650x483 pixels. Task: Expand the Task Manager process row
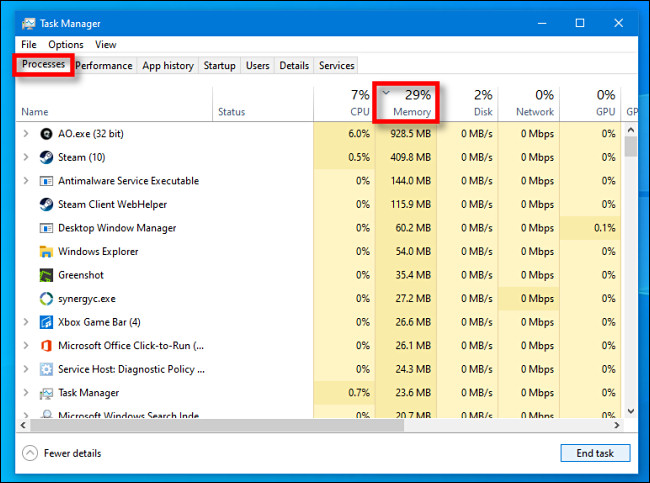click(26, 393)
